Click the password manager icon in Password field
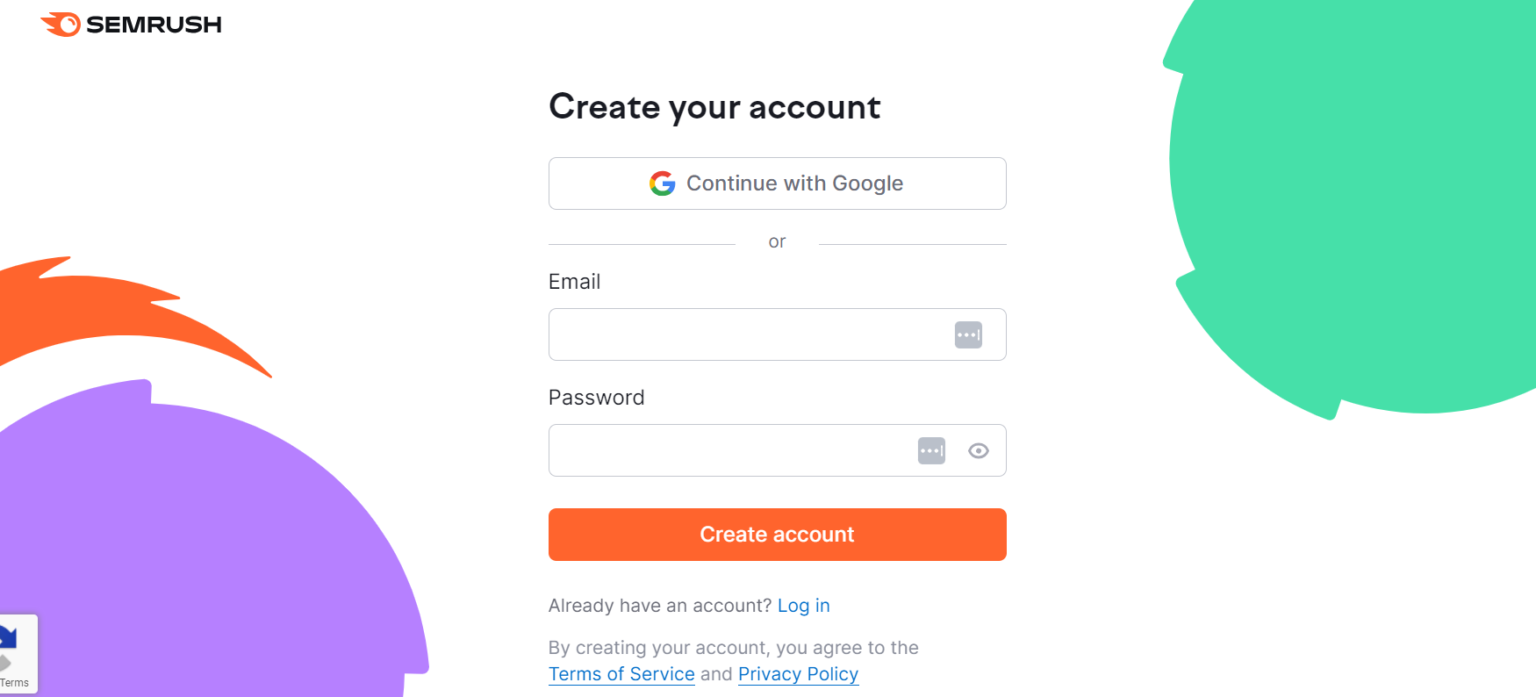 931,450
